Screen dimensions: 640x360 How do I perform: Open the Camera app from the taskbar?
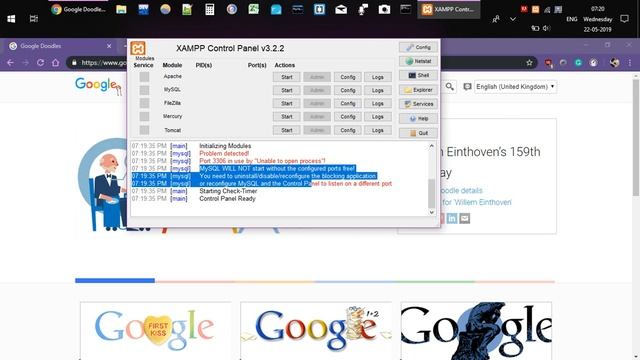coord(384,9)
